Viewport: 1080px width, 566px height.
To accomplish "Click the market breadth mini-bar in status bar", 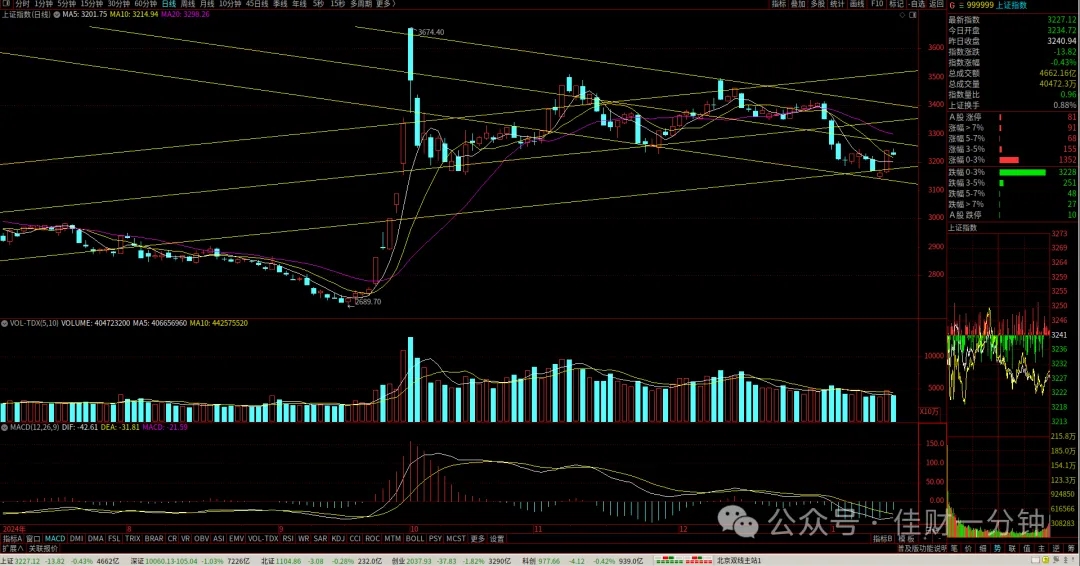I will pyautogui.click(x=683, y=560).
